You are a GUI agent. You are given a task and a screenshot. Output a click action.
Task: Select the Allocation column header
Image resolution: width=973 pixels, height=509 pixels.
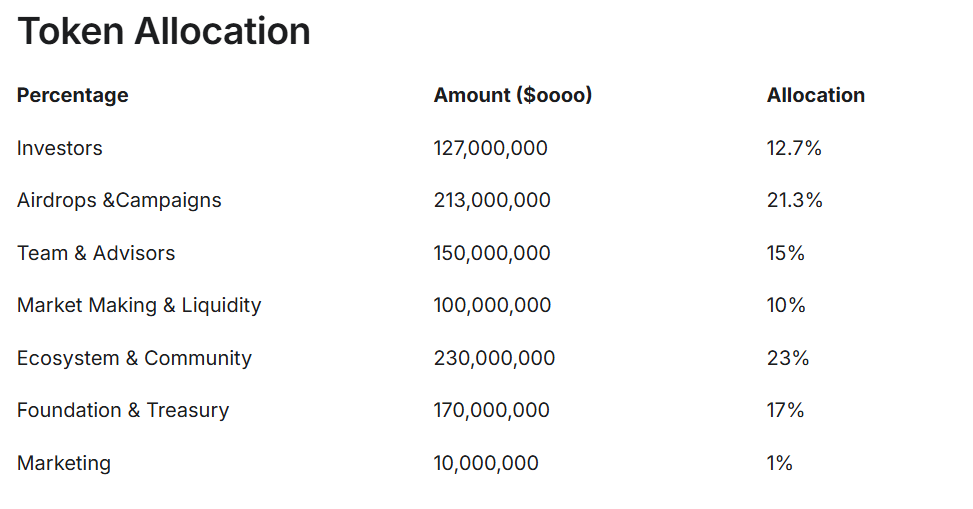tap(816, 95)
